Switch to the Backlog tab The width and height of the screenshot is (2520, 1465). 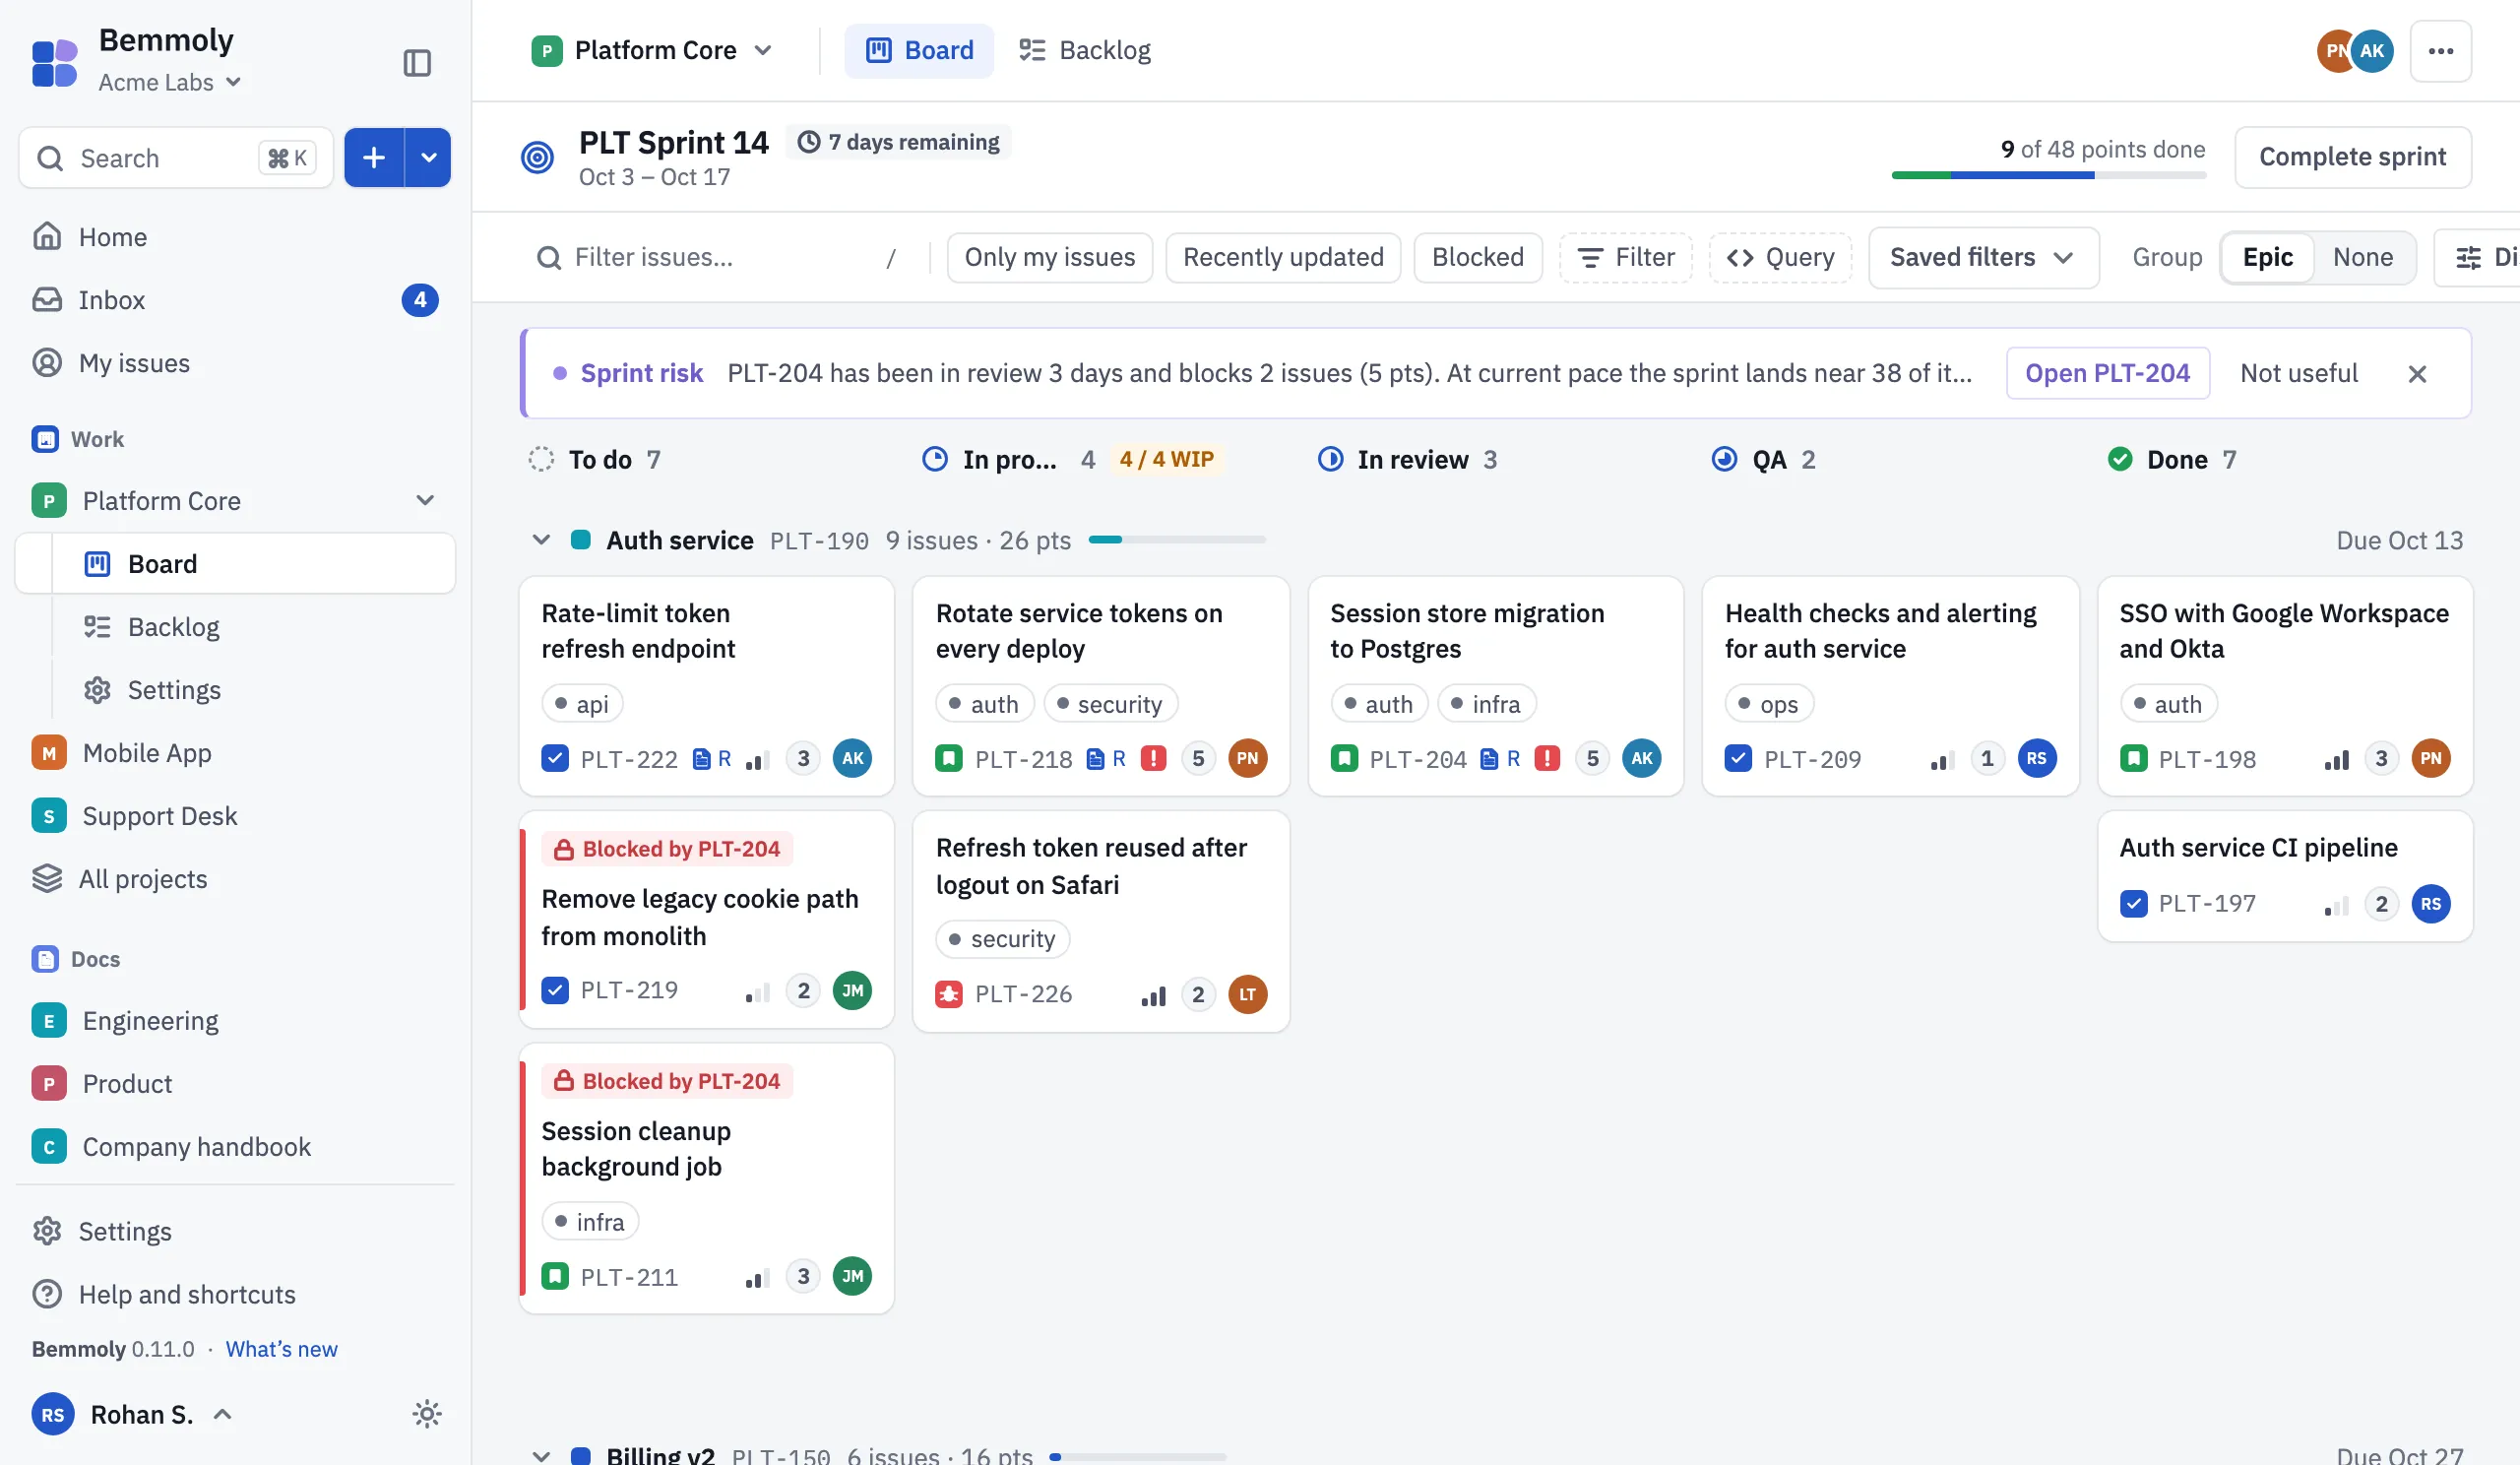tap(1085, 50)
